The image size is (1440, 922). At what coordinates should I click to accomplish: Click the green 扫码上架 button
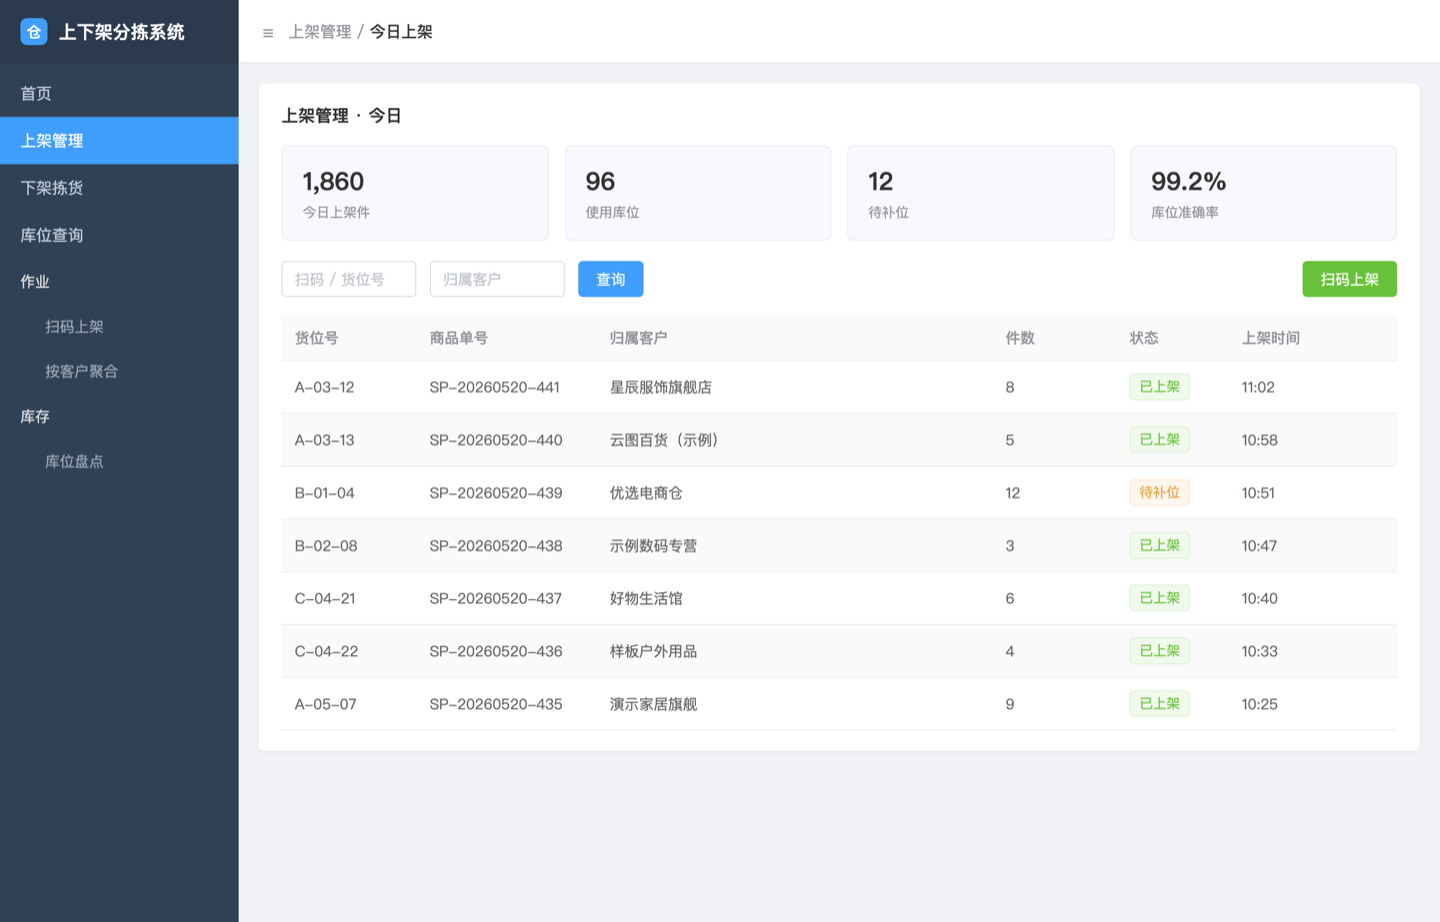click(x=1349, y=279)
